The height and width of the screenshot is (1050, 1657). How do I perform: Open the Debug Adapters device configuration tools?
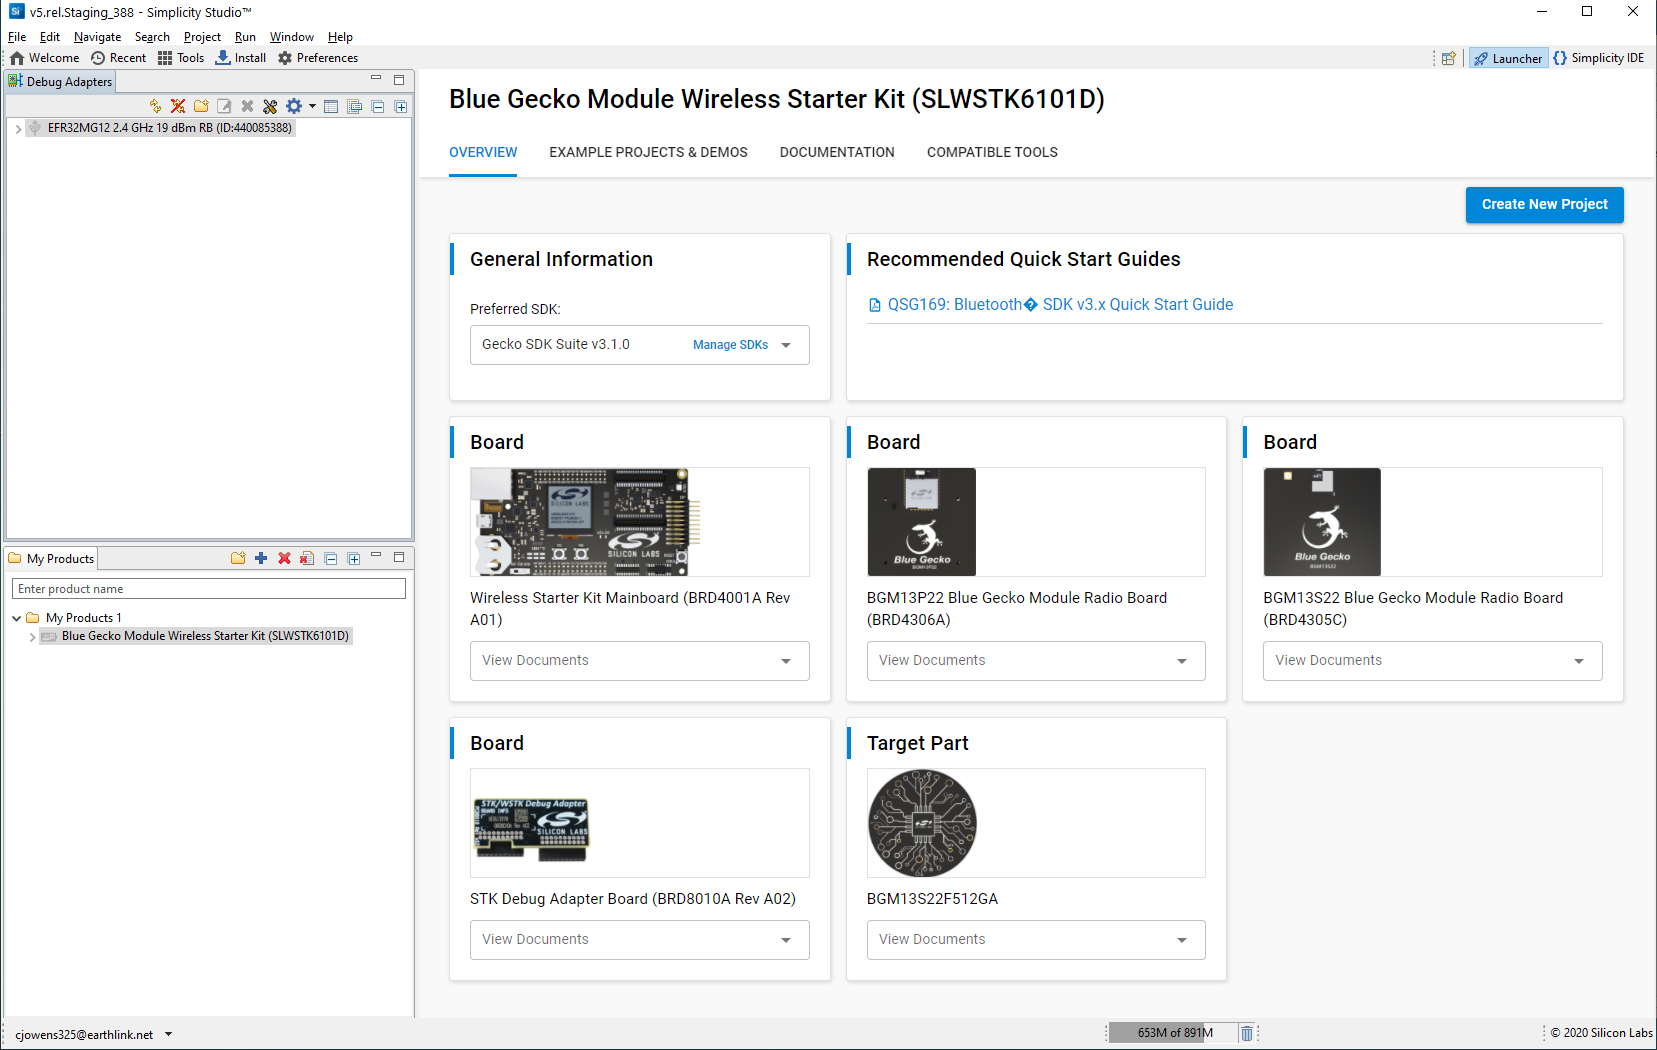click(x=270, y=106)
